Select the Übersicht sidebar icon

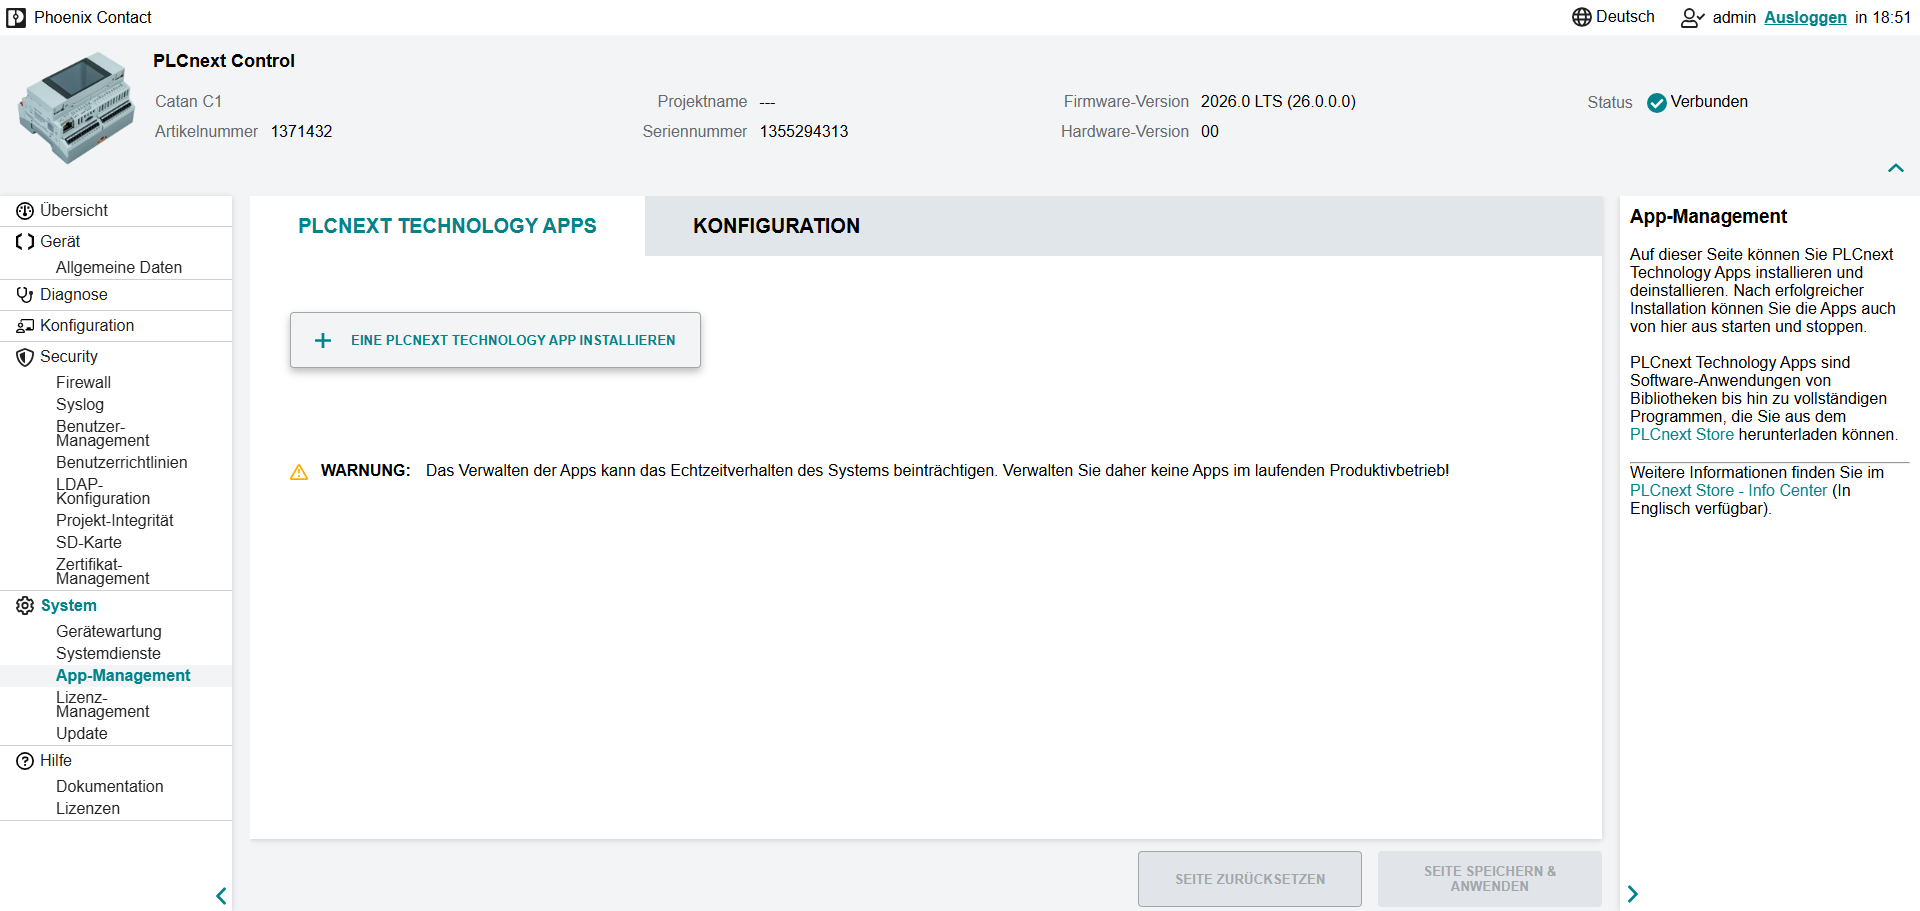24,210
